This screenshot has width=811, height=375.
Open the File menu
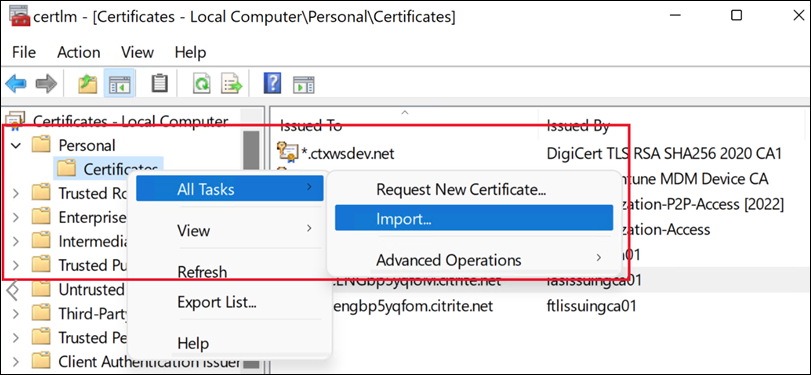click(x=24, y=52)
